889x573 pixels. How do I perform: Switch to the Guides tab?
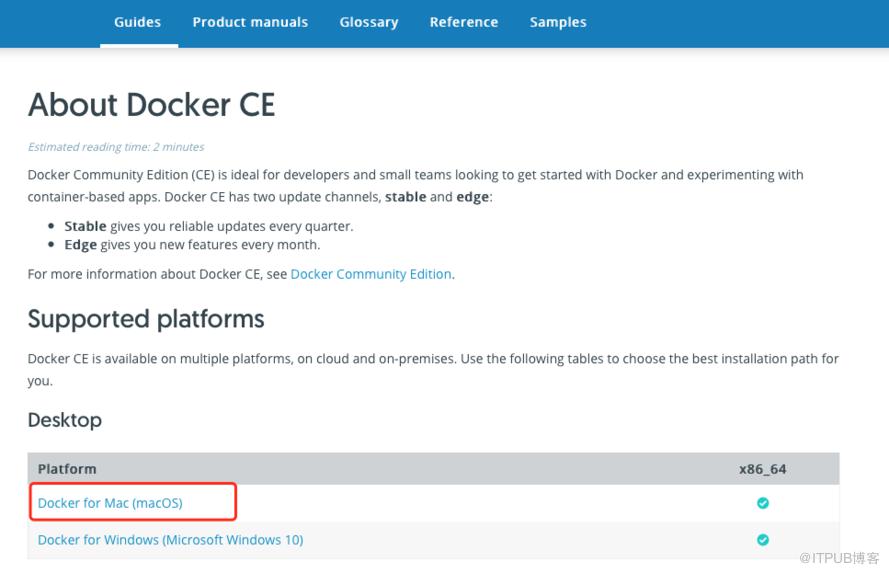(138, 22)
